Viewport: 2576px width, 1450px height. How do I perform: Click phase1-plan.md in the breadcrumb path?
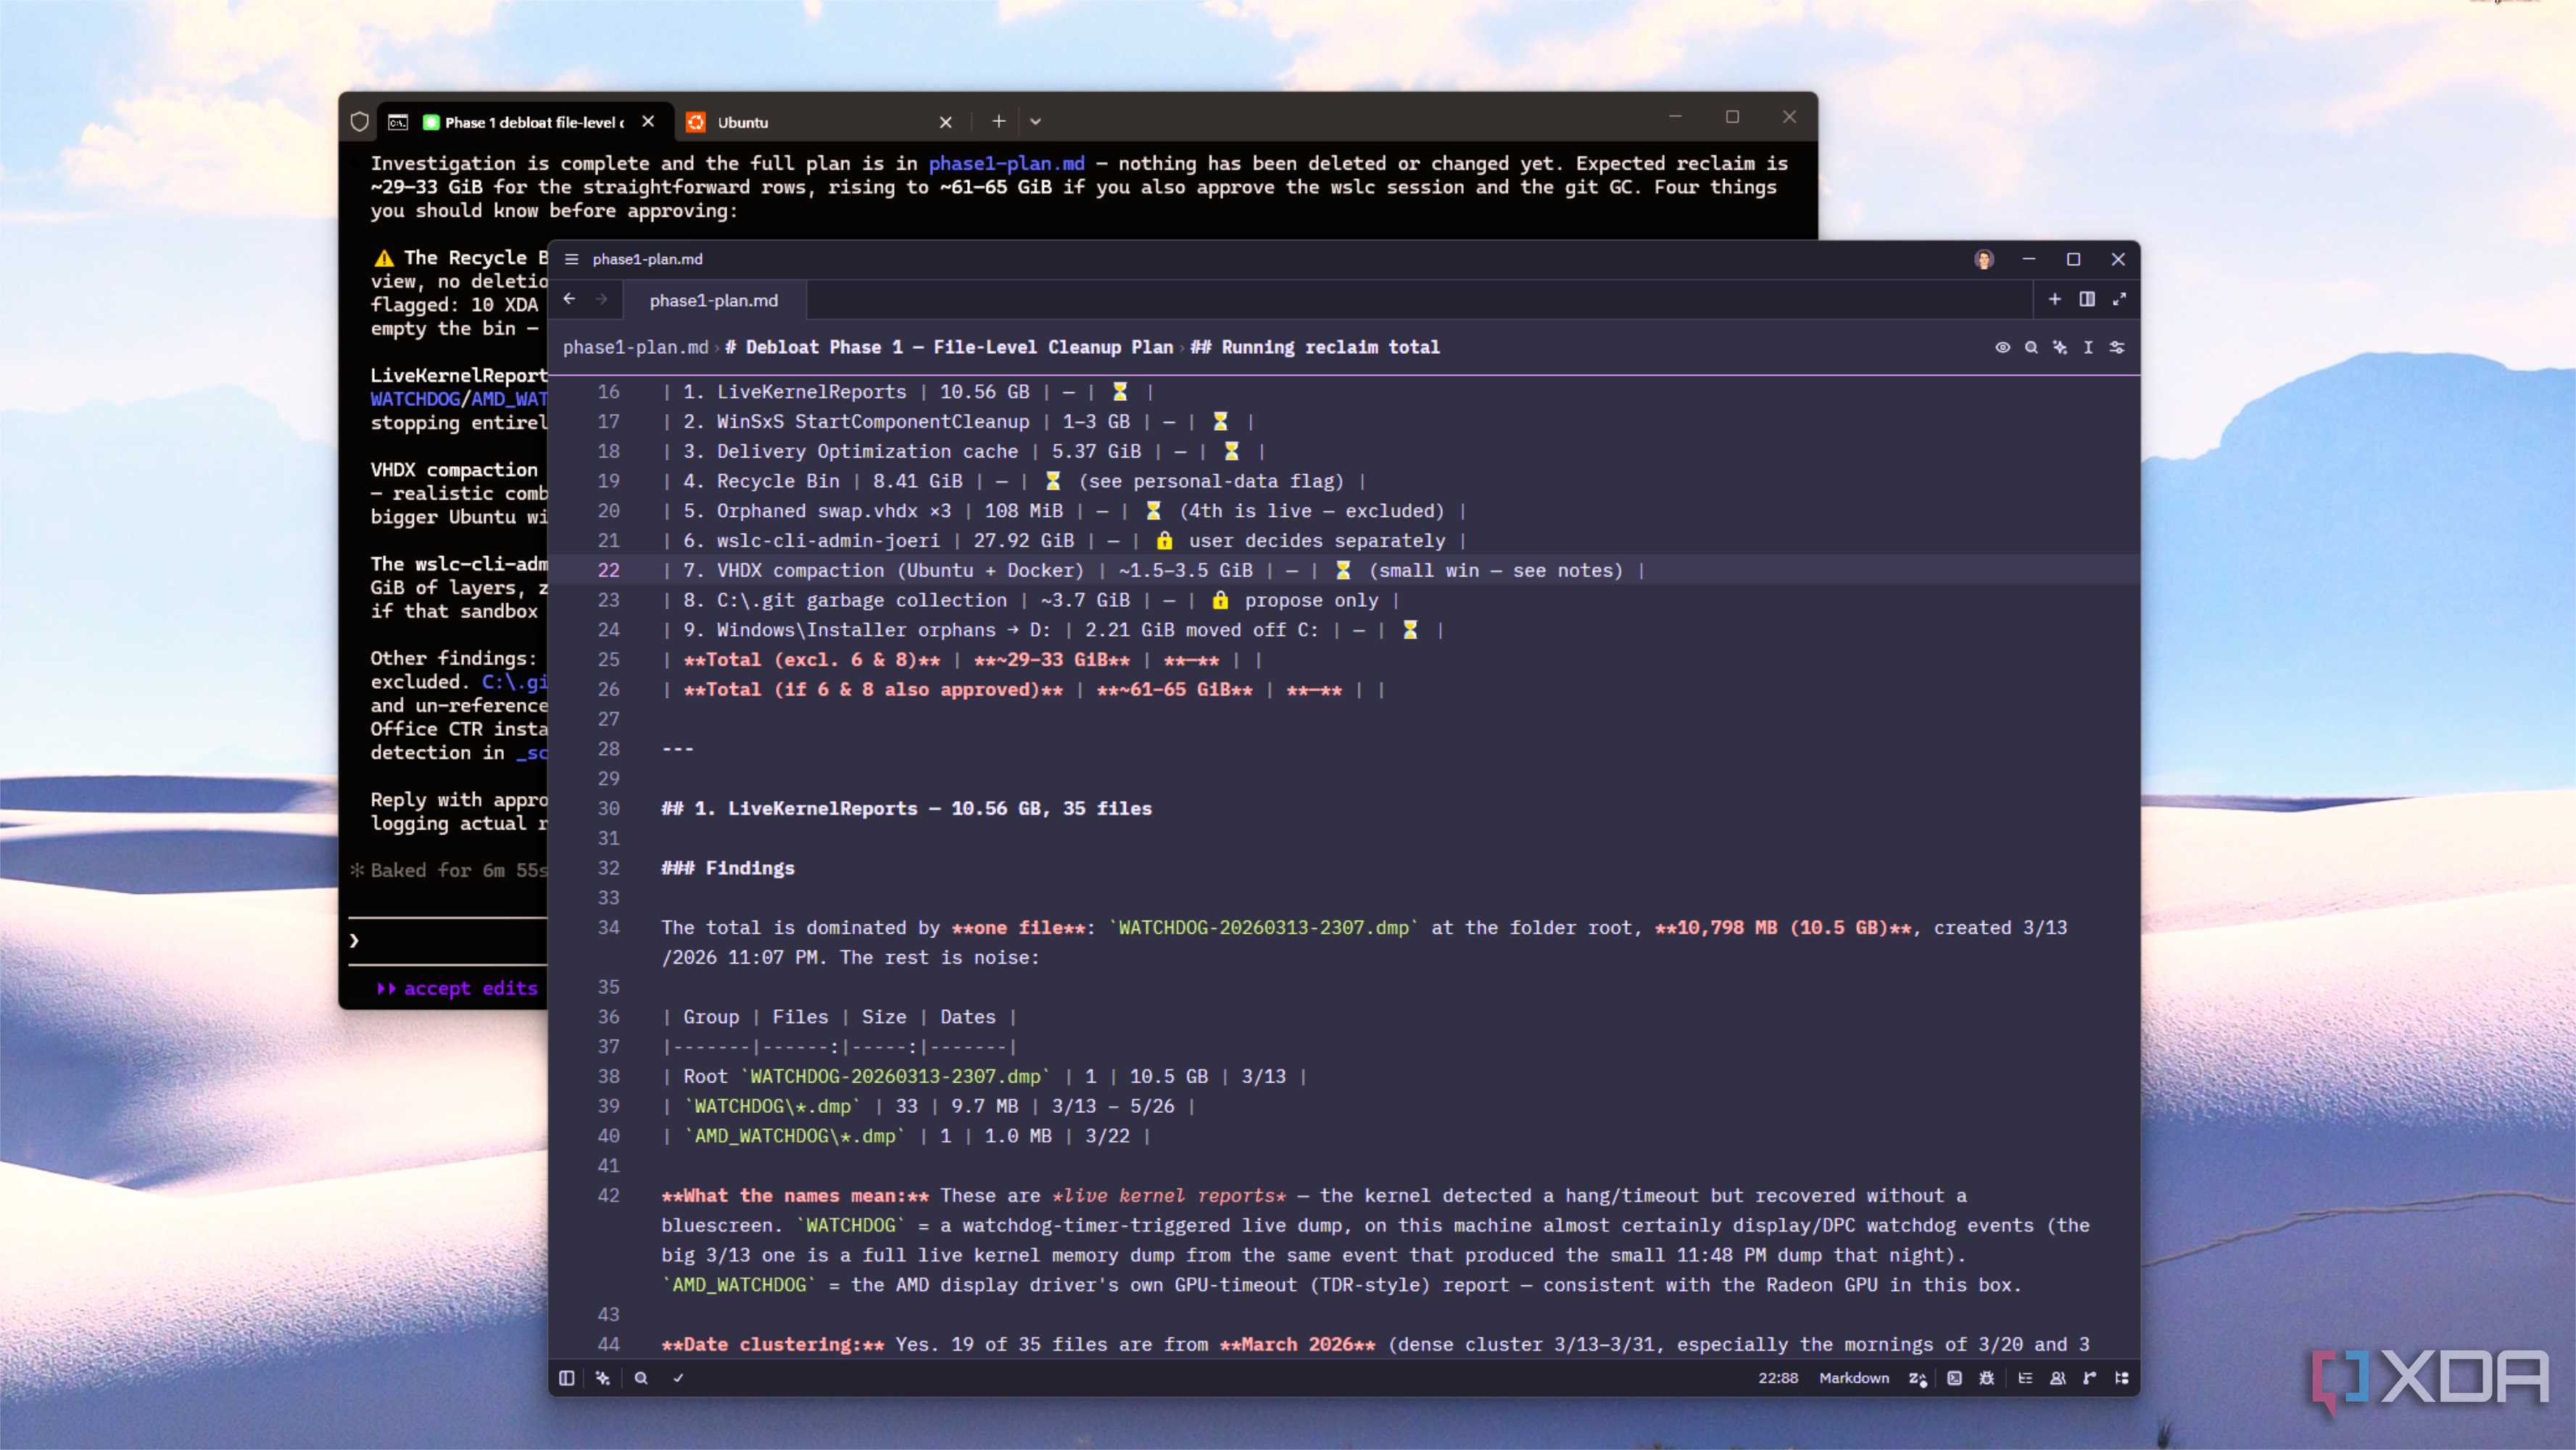point(635,347)
